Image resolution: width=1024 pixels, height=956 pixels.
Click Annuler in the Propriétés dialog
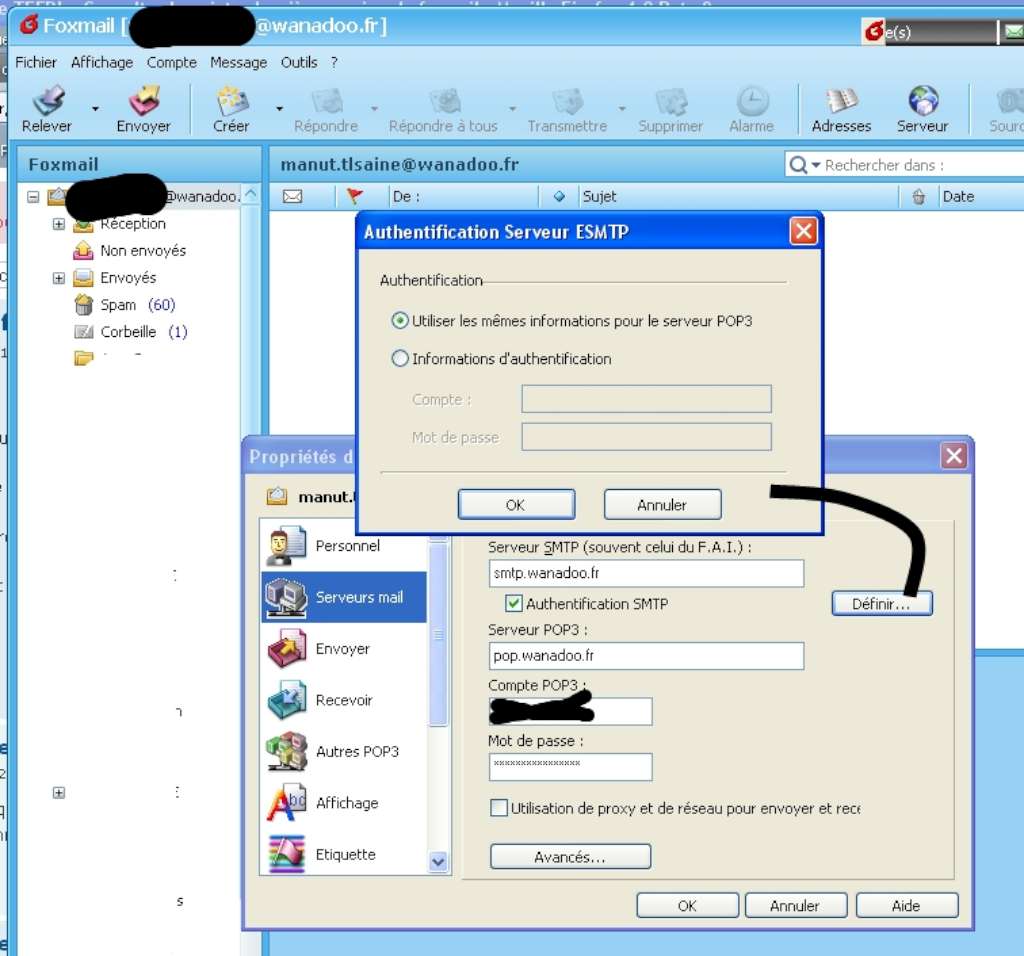[x=795, y=906]
